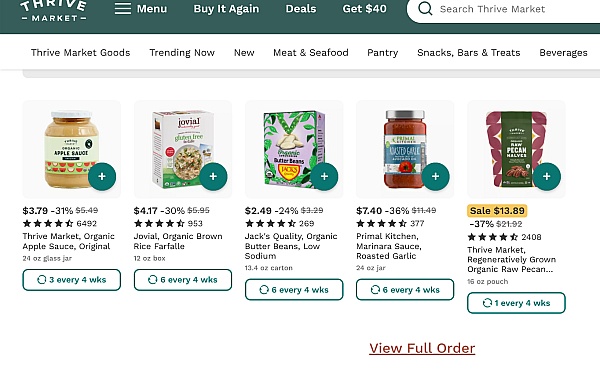Add Organic Apple Sauce with plus icon
Viewport: 600px width, 373px height.
tap(102, 176)
